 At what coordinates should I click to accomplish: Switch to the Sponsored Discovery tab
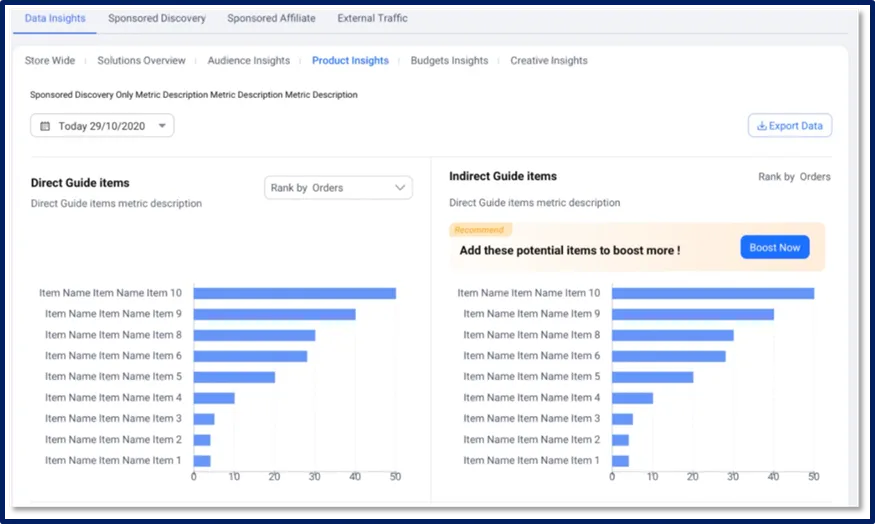(157, 18)
